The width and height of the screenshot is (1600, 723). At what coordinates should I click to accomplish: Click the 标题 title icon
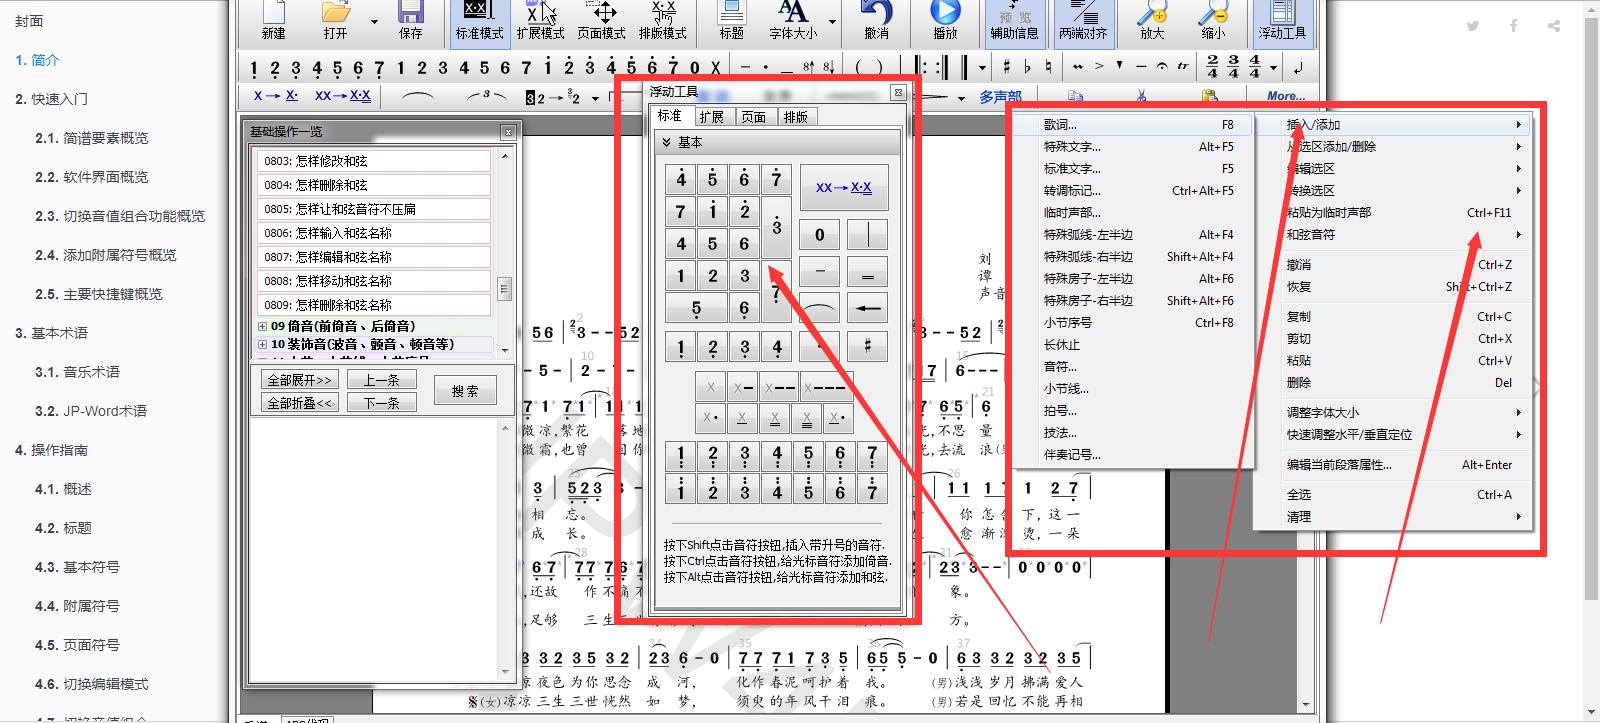click(732, 21)
